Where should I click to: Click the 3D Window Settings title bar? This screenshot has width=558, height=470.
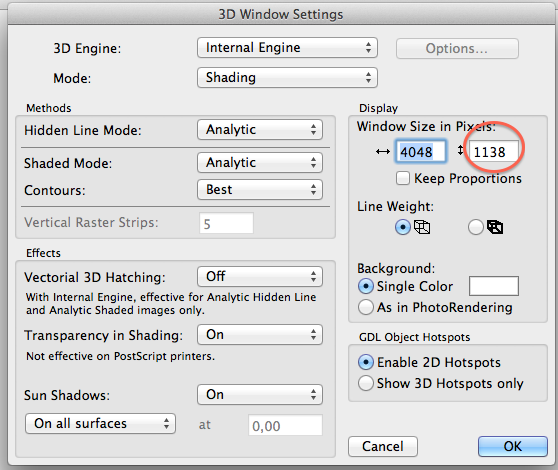pos(281,14)
